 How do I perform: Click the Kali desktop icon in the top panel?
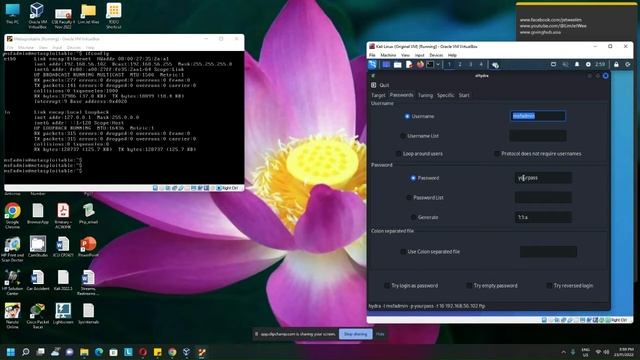point(386,64)
